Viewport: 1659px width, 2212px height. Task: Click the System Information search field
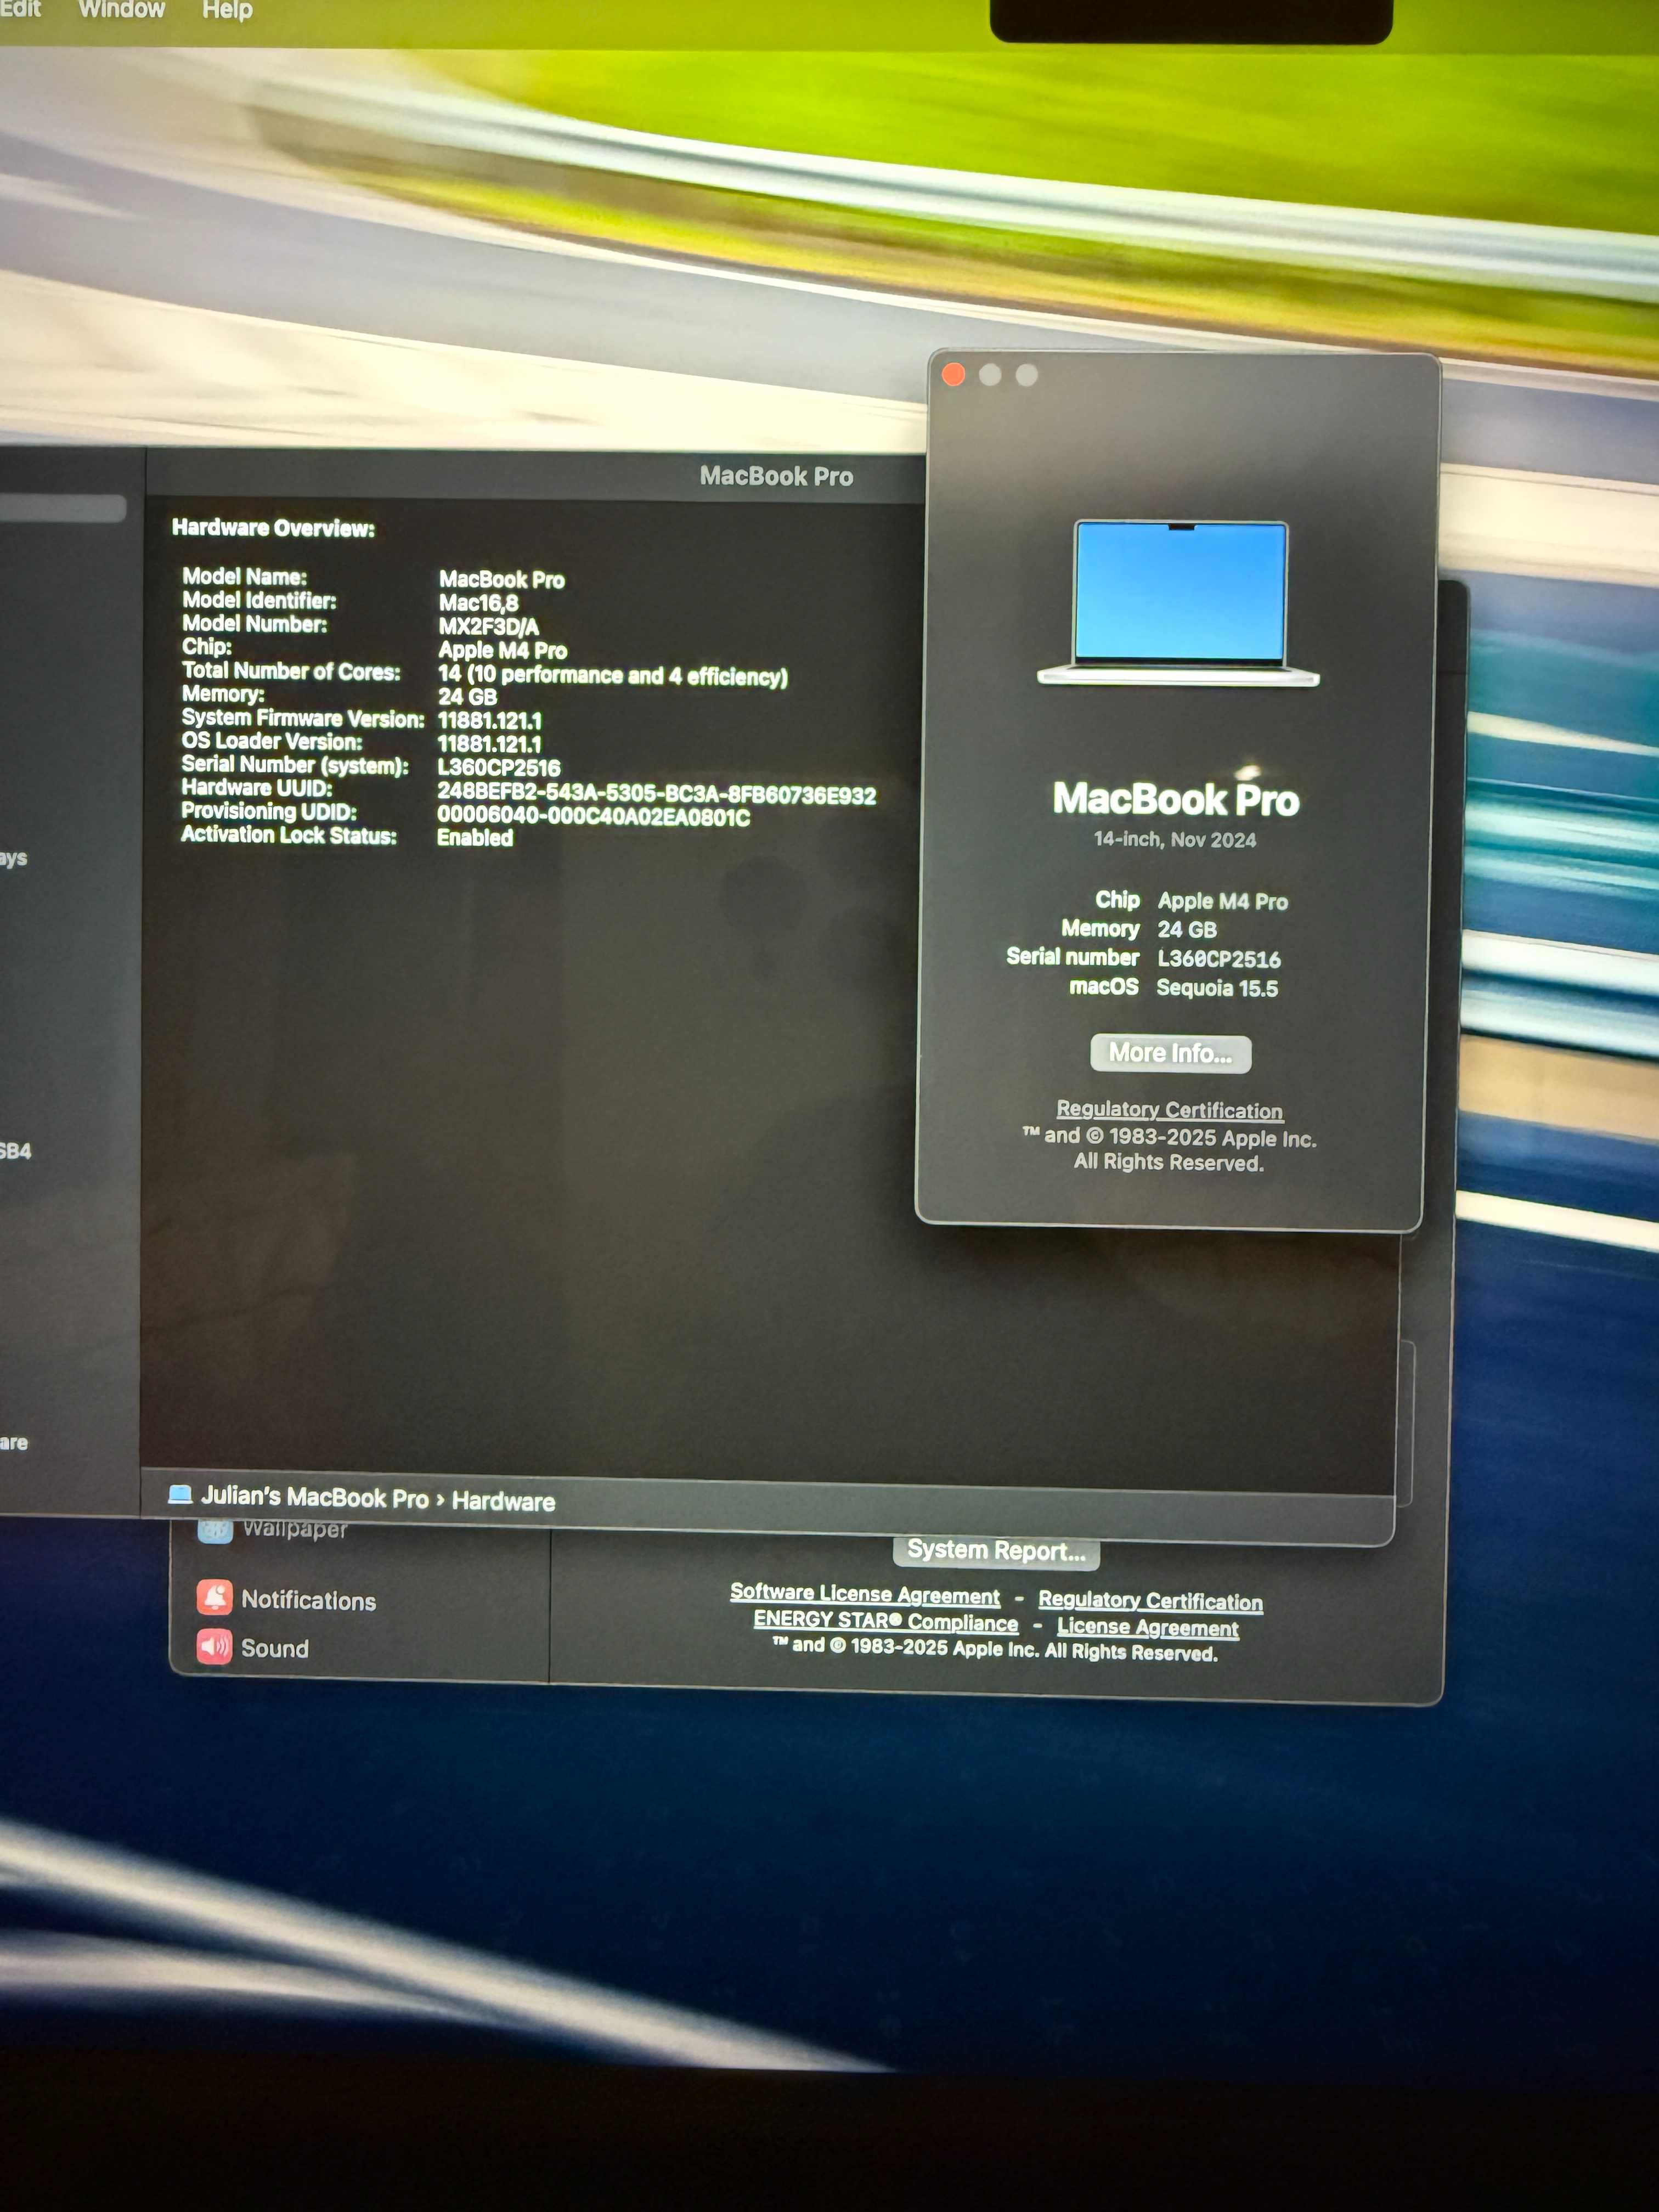point(62,508)
